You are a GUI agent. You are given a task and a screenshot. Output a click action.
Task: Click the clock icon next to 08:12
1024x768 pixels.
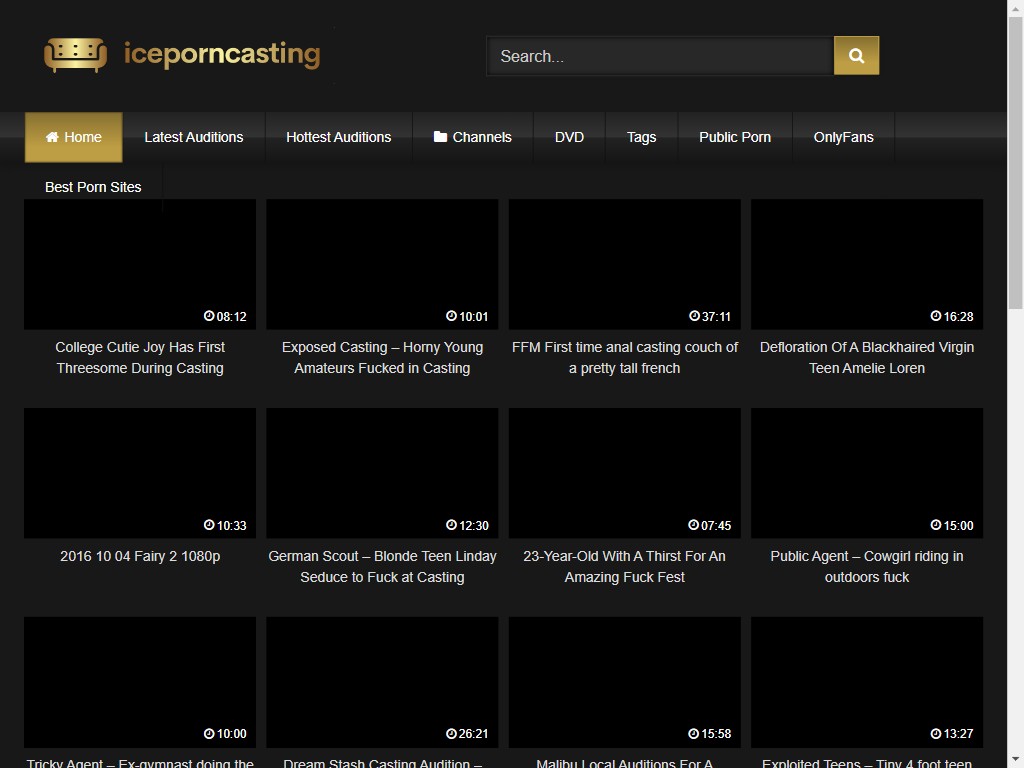(209, 316)
